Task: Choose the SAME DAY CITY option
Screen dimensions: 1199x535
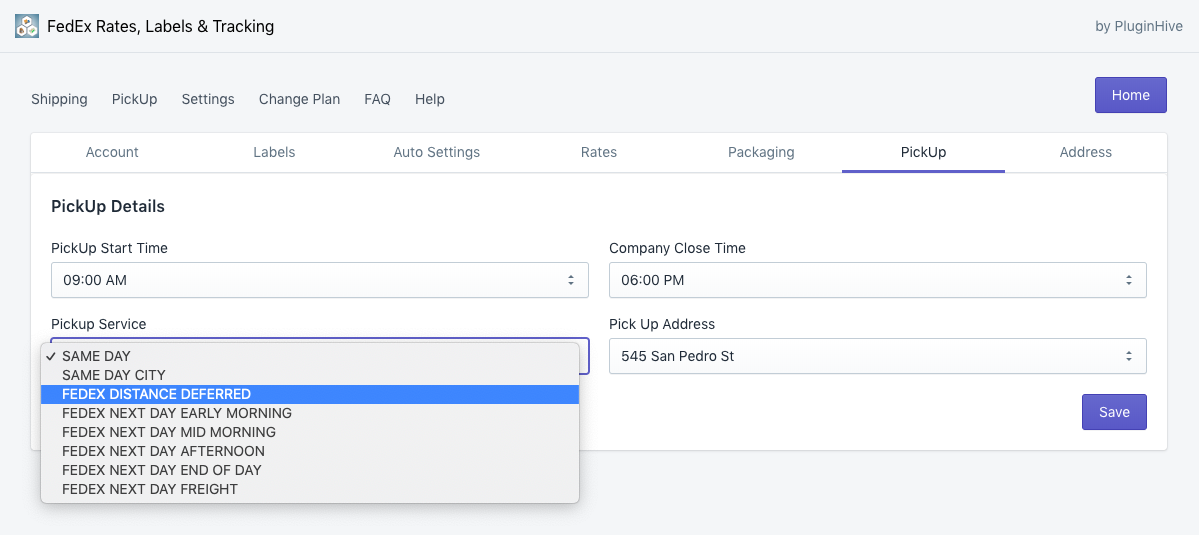Action: pyautogui.click(x=310, y=375)
